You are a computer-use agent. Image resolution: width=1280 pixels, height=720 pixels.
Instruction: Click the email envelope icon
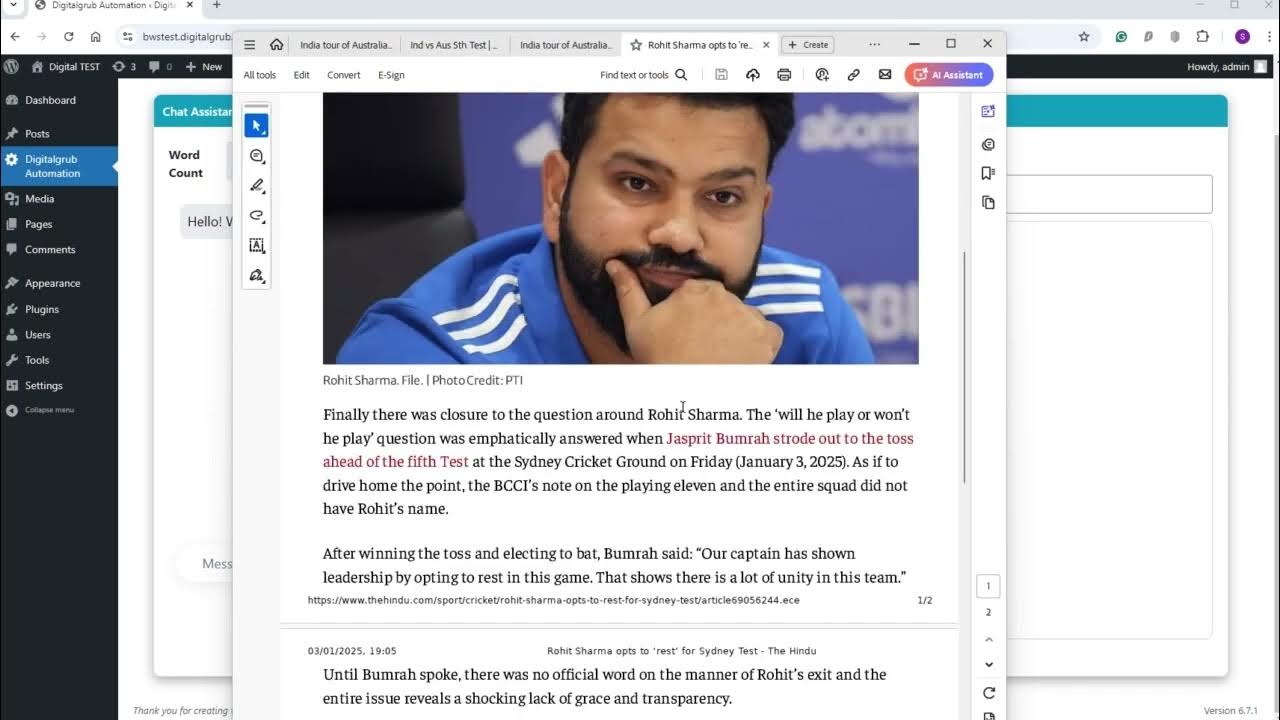pyautogui.click(x=885, y=75)
